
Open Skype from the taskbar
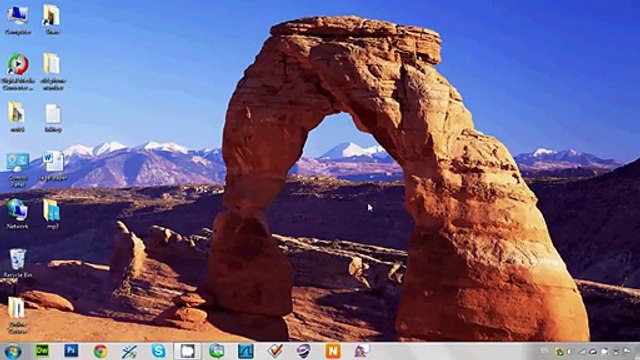pos(158,351)
